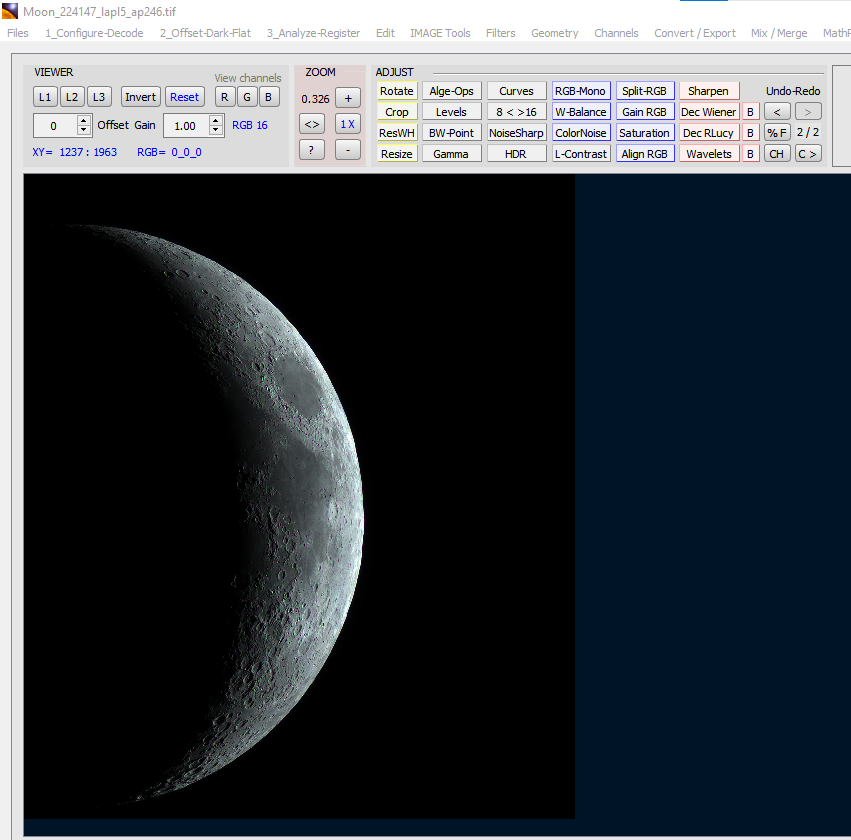Viewport: 851px width, 840px height.
Task: Increase the Offset value with up arrow
Action: 84,120
